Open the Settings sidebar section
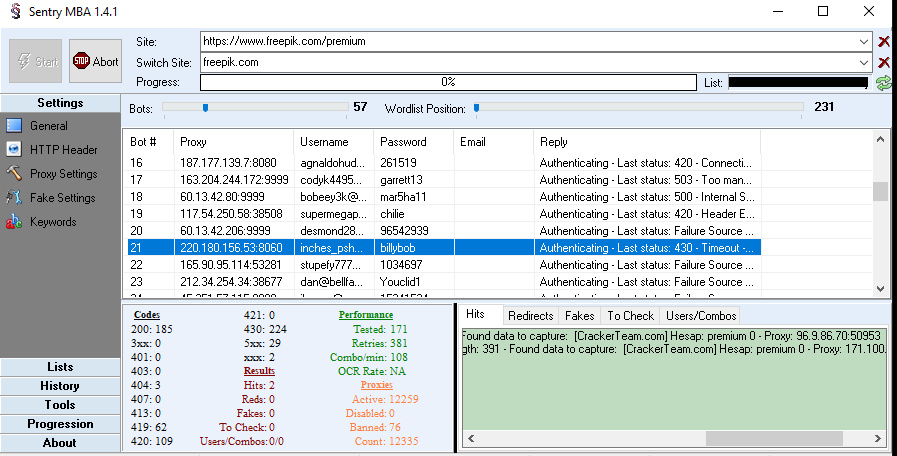 (x=60, y=103)
